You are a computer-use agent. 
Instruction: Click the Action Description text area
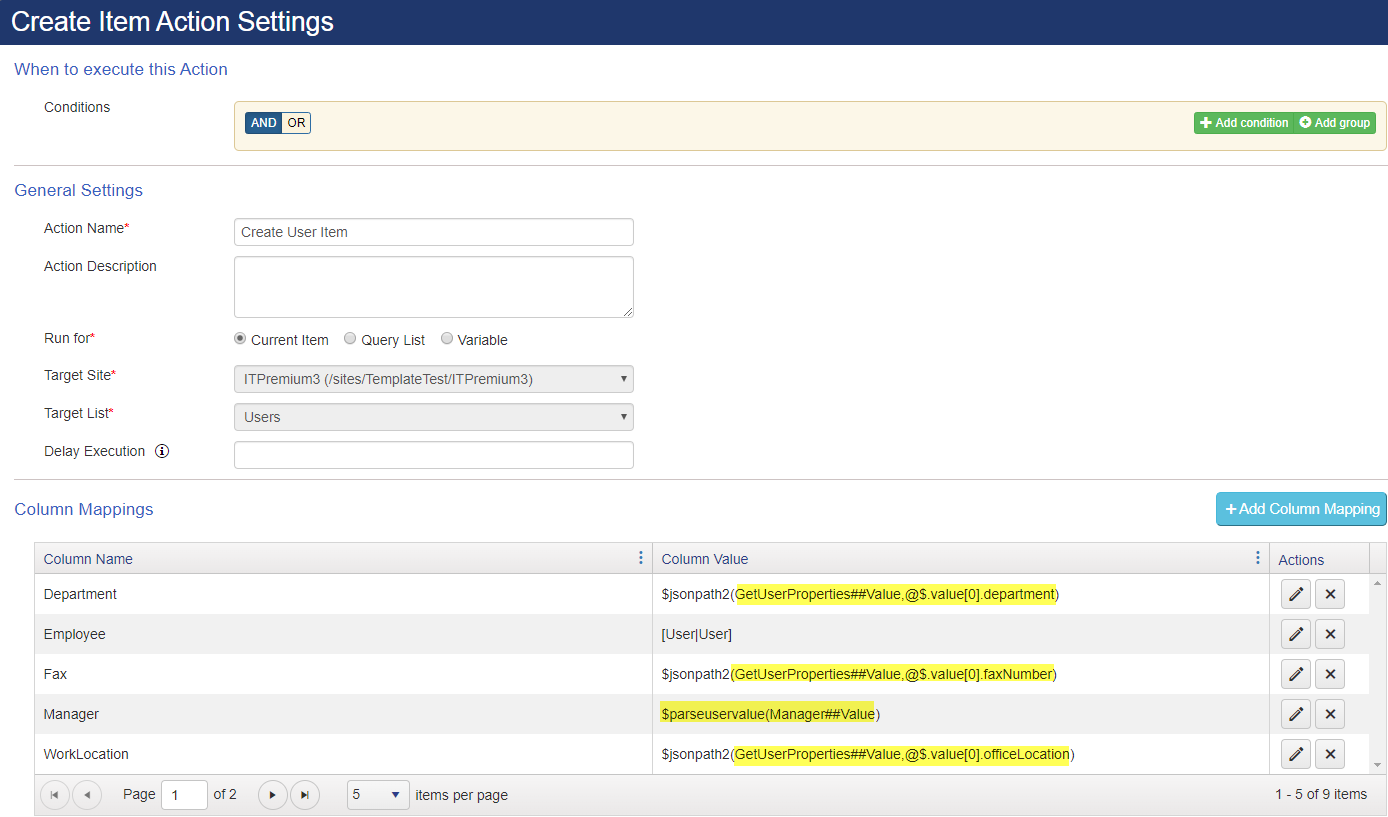click(433, 287)
